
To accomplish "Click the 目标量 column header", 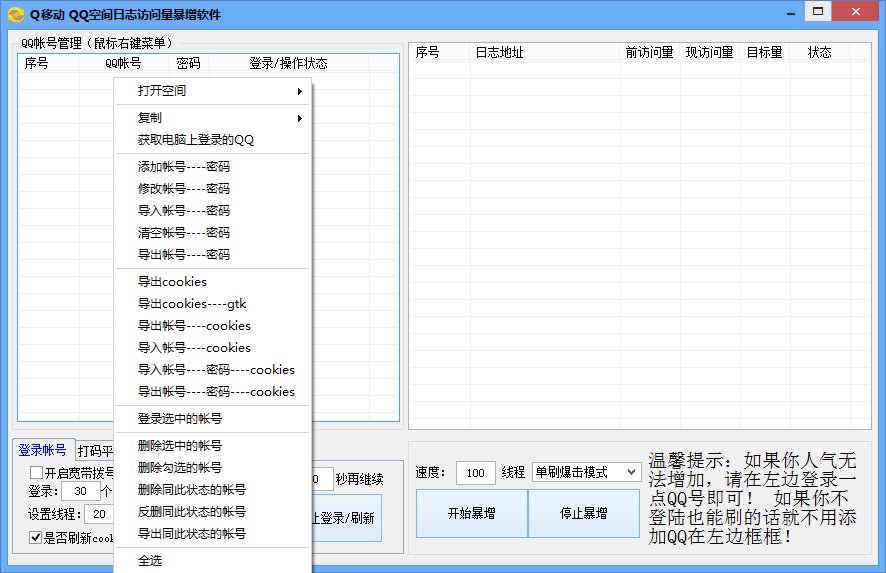I will tap(765, 53).
